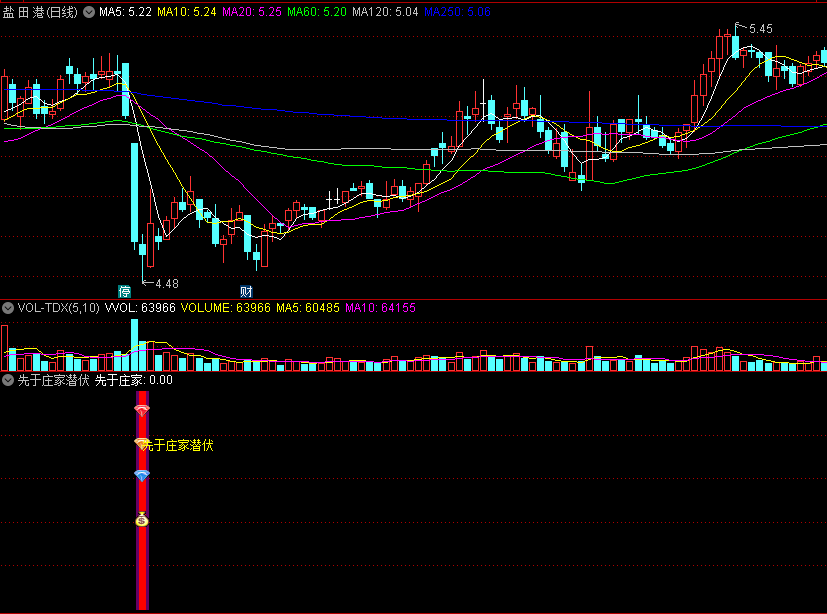Click the VVOL: 63966 value

(x=140, y=308)
